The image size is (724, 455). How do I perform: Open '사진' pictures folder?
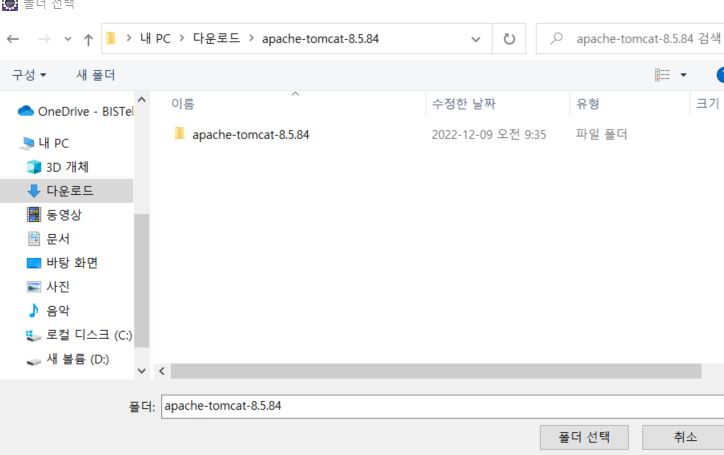tap(58, 287)
